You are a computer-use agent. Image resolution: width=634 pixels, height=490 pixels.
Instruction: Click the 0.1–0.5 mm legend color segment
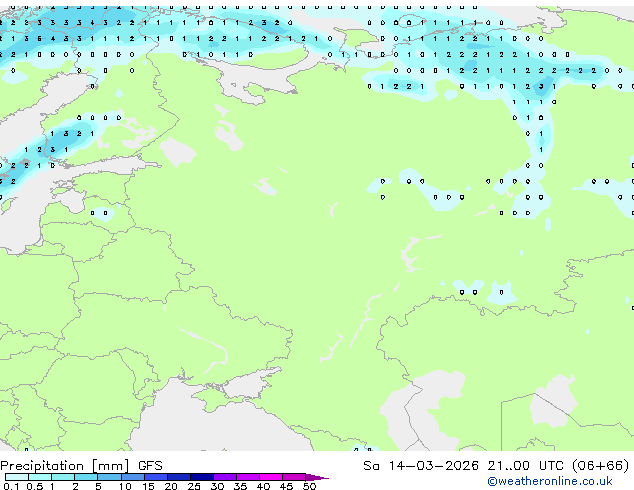pos(17,477)
